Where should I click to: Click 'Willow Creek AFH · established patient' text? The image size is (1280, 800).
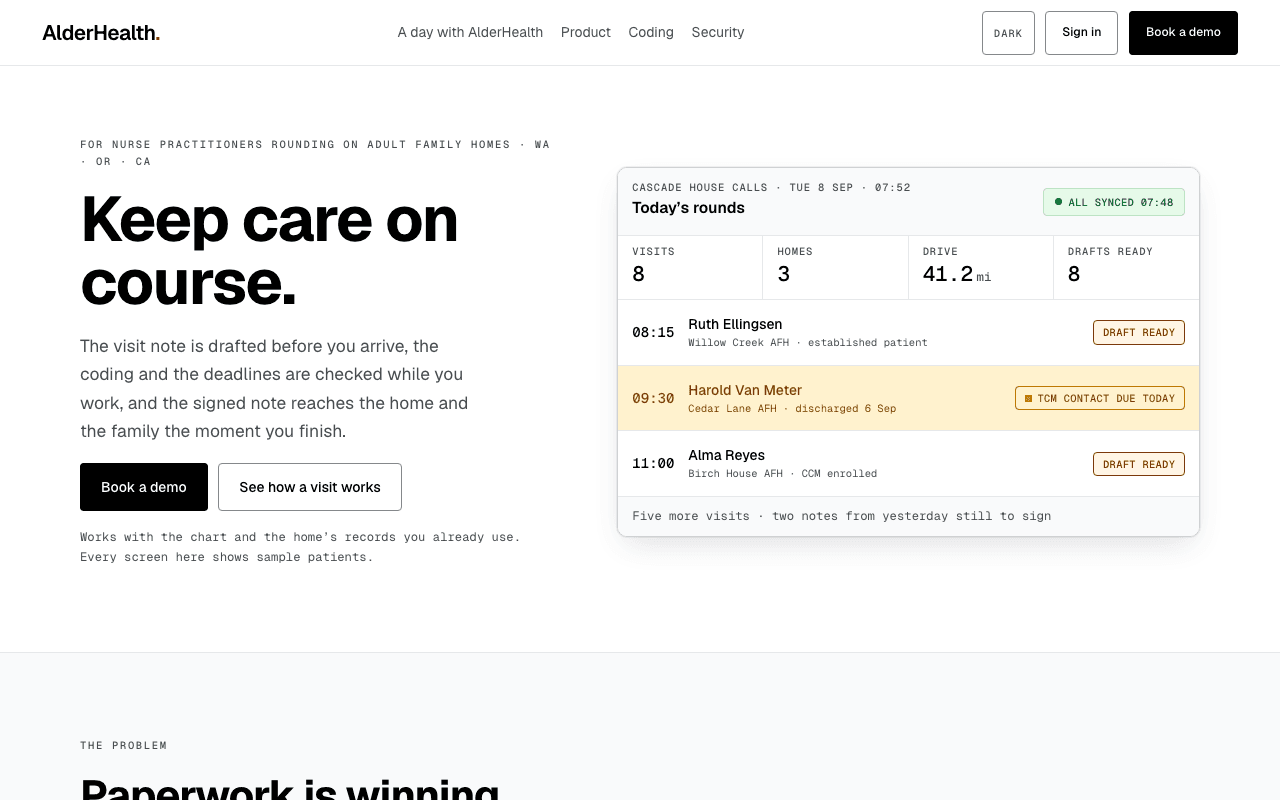coord(808,343)
